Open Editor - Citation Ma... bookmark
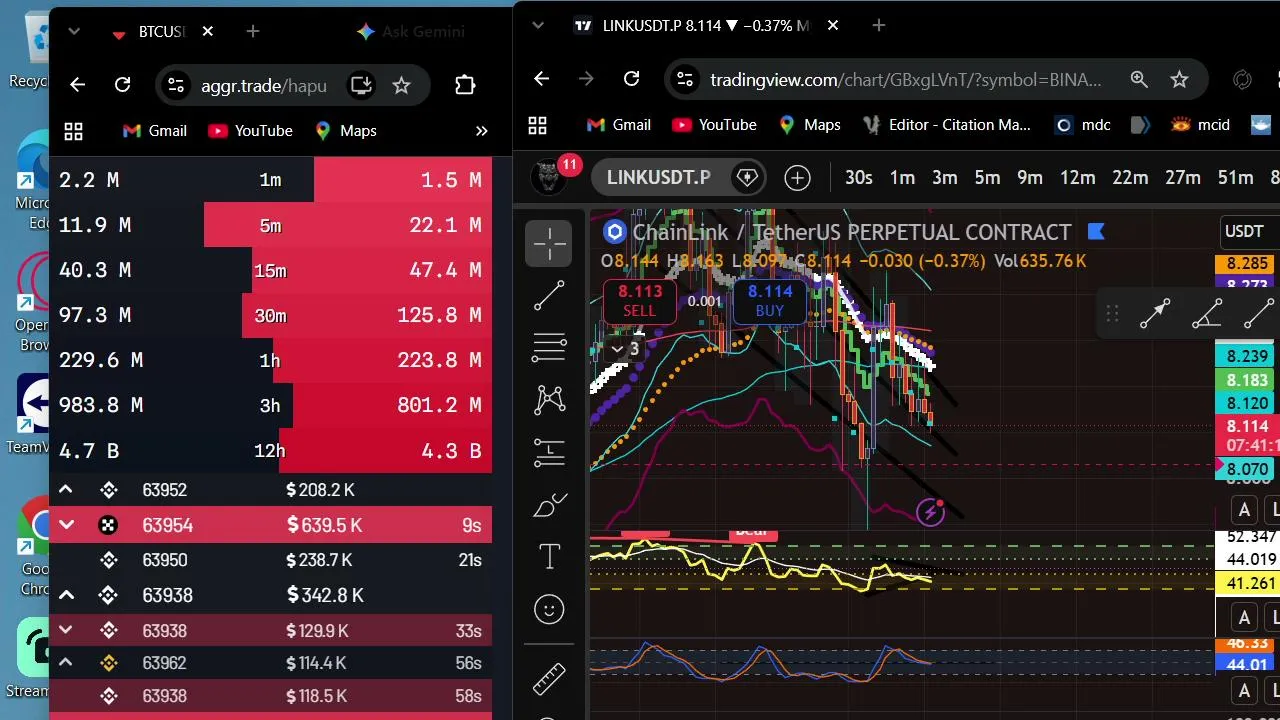Image resolution: width=1280 pixels, height=720 pixels. 945,125
